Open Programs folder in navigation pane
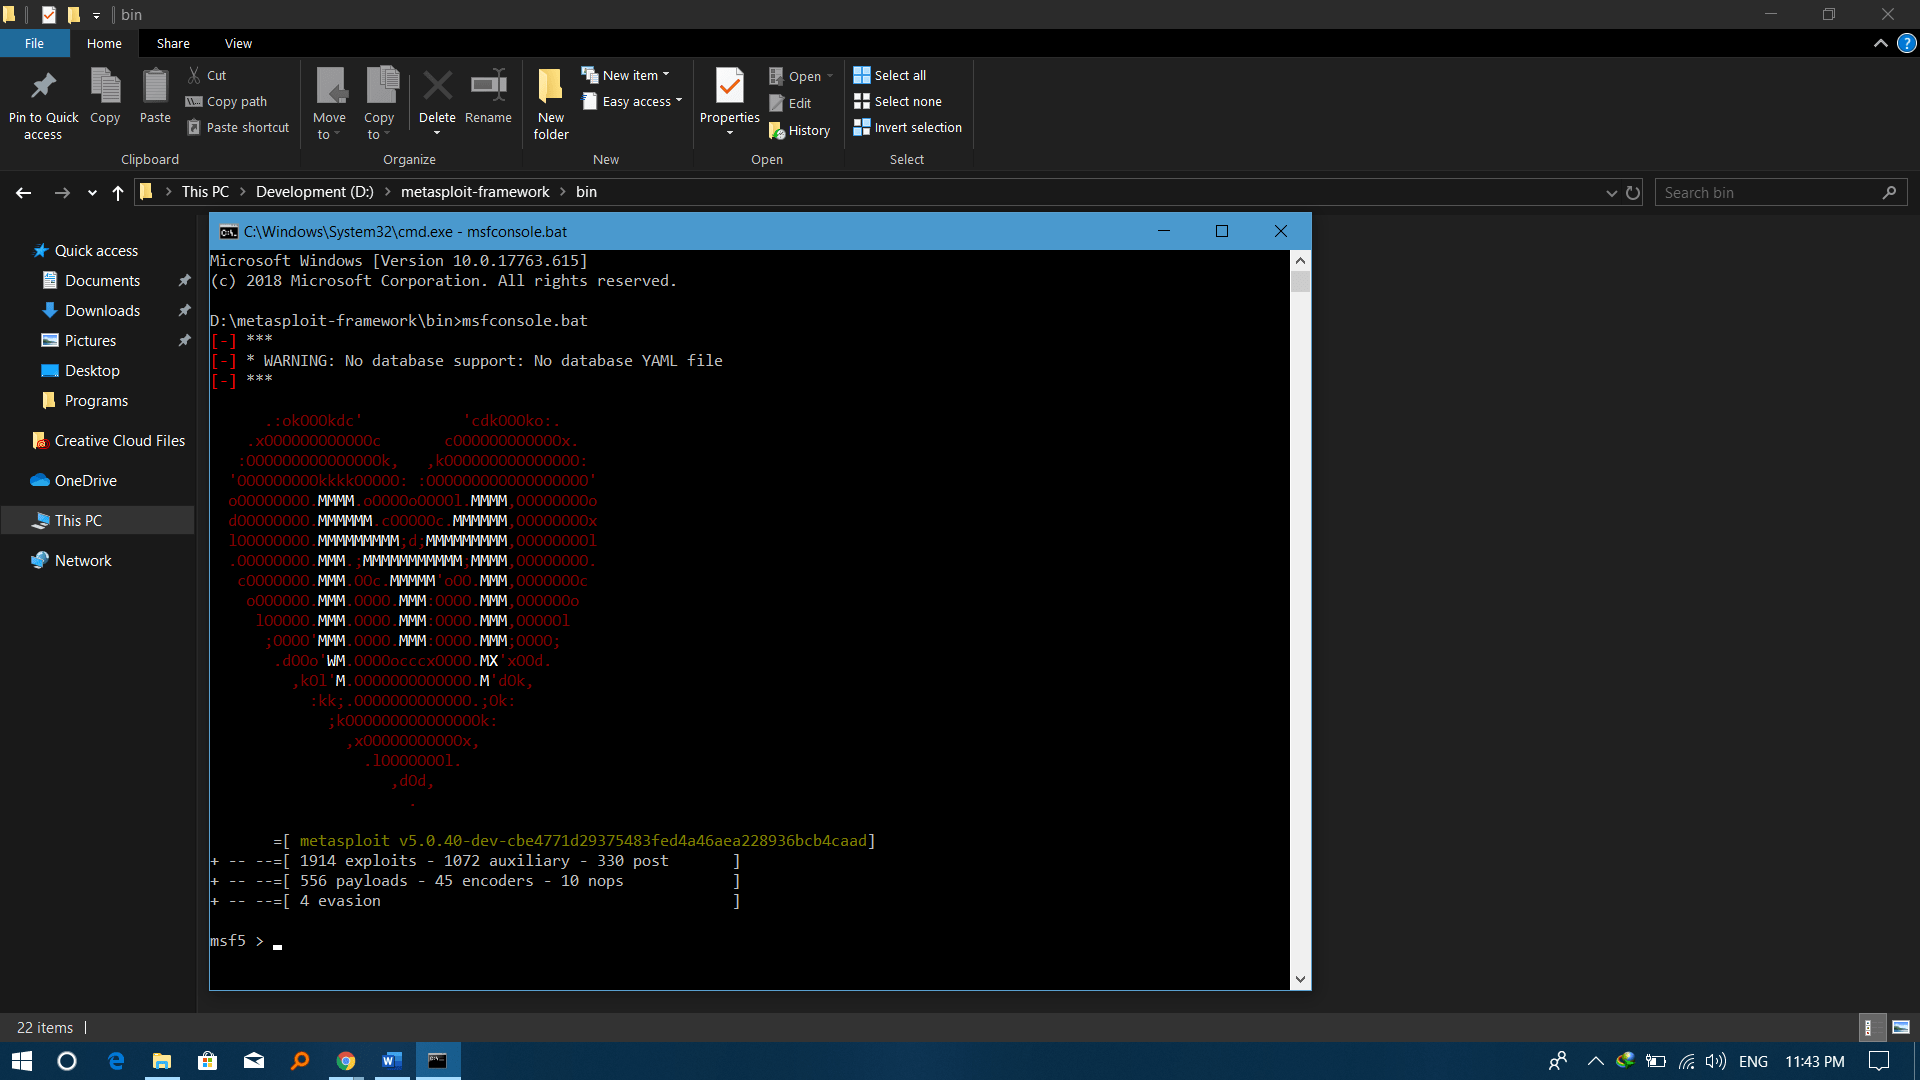 coord(96,400)
